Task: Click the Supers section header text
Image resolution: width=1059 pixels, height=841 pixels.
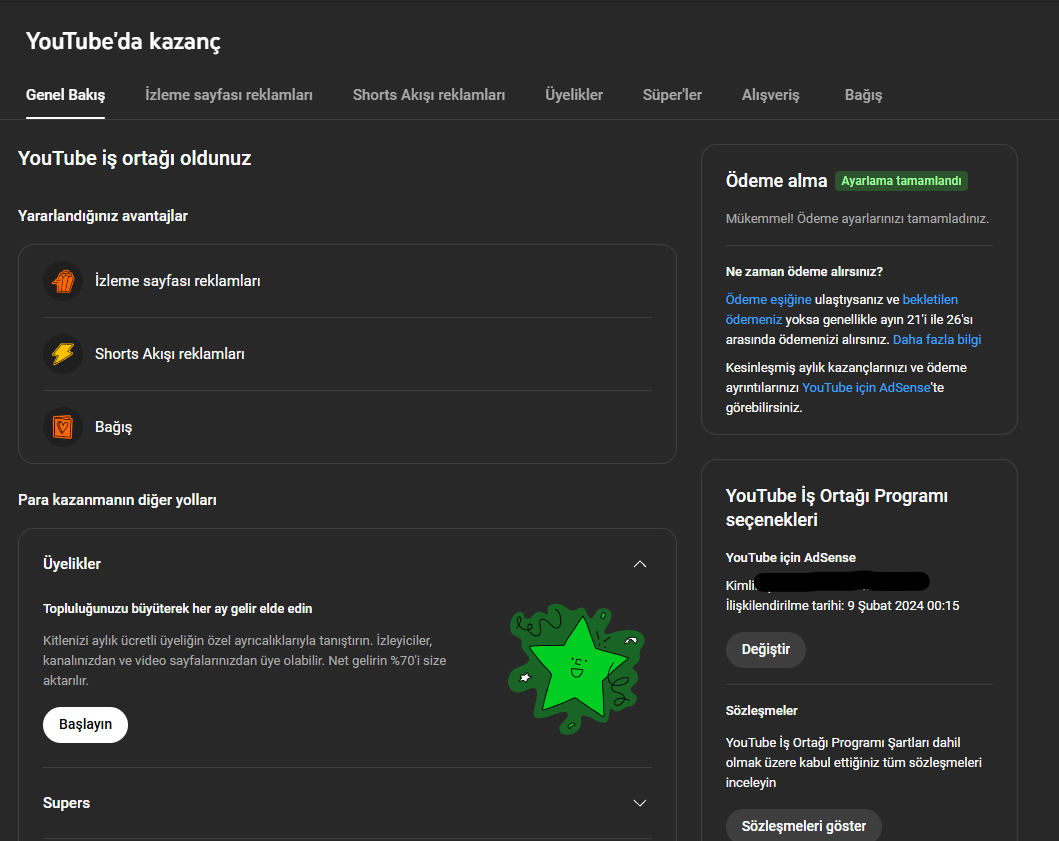Action: pos(66,803)
